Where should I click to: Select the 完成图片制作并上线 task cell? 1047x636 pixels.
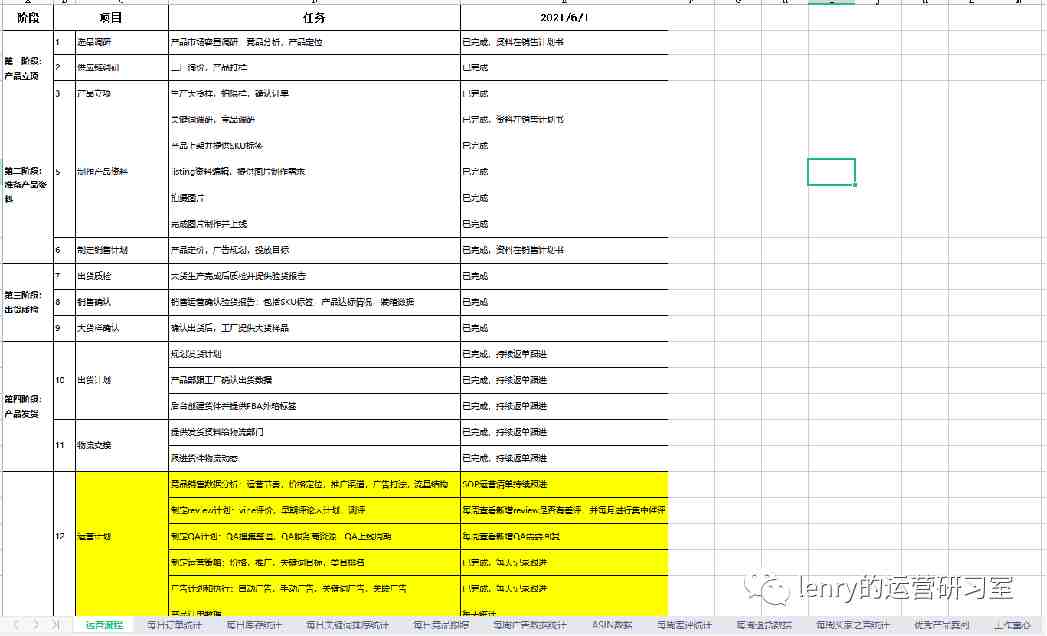click(314, 224)
